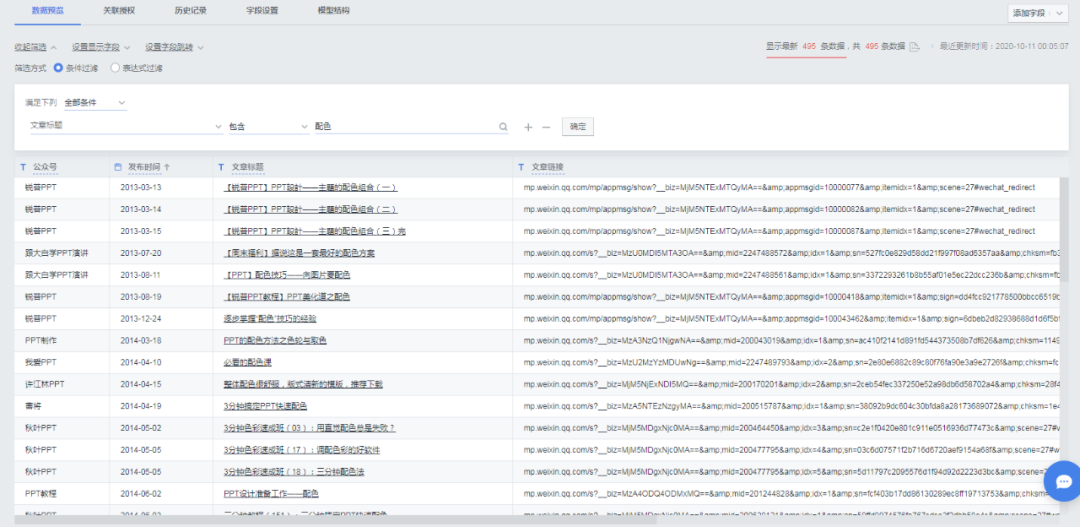This screenshot has width=1080, height=527.
Task: Add a filter condition with the plus icon
Action: coord(528,127)
